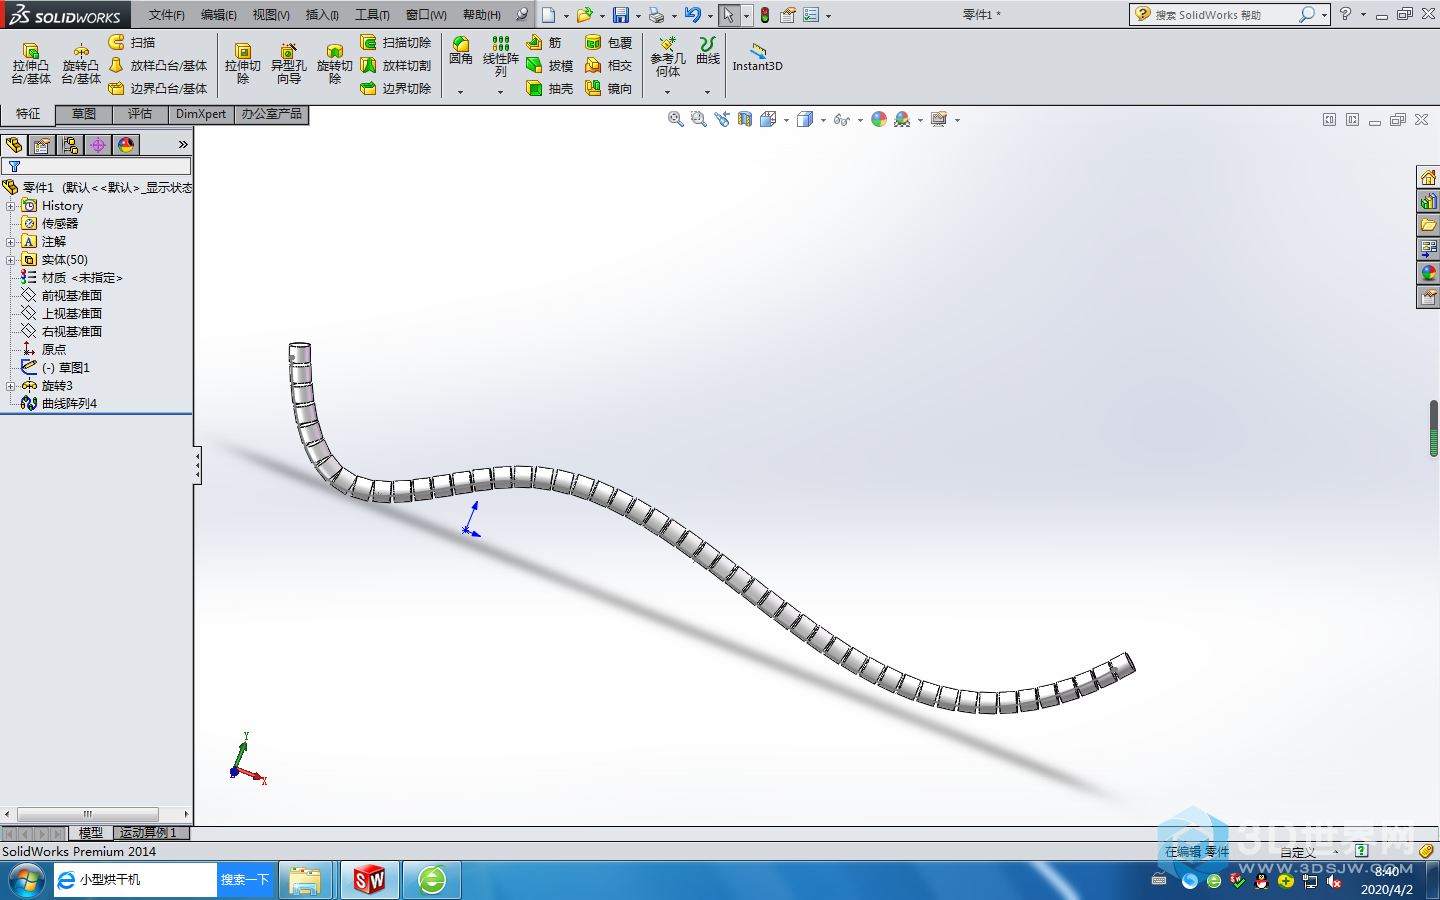Open the PropertyManager tab icon
This screenshot has width=1440, height=900.
pos(42,145)
